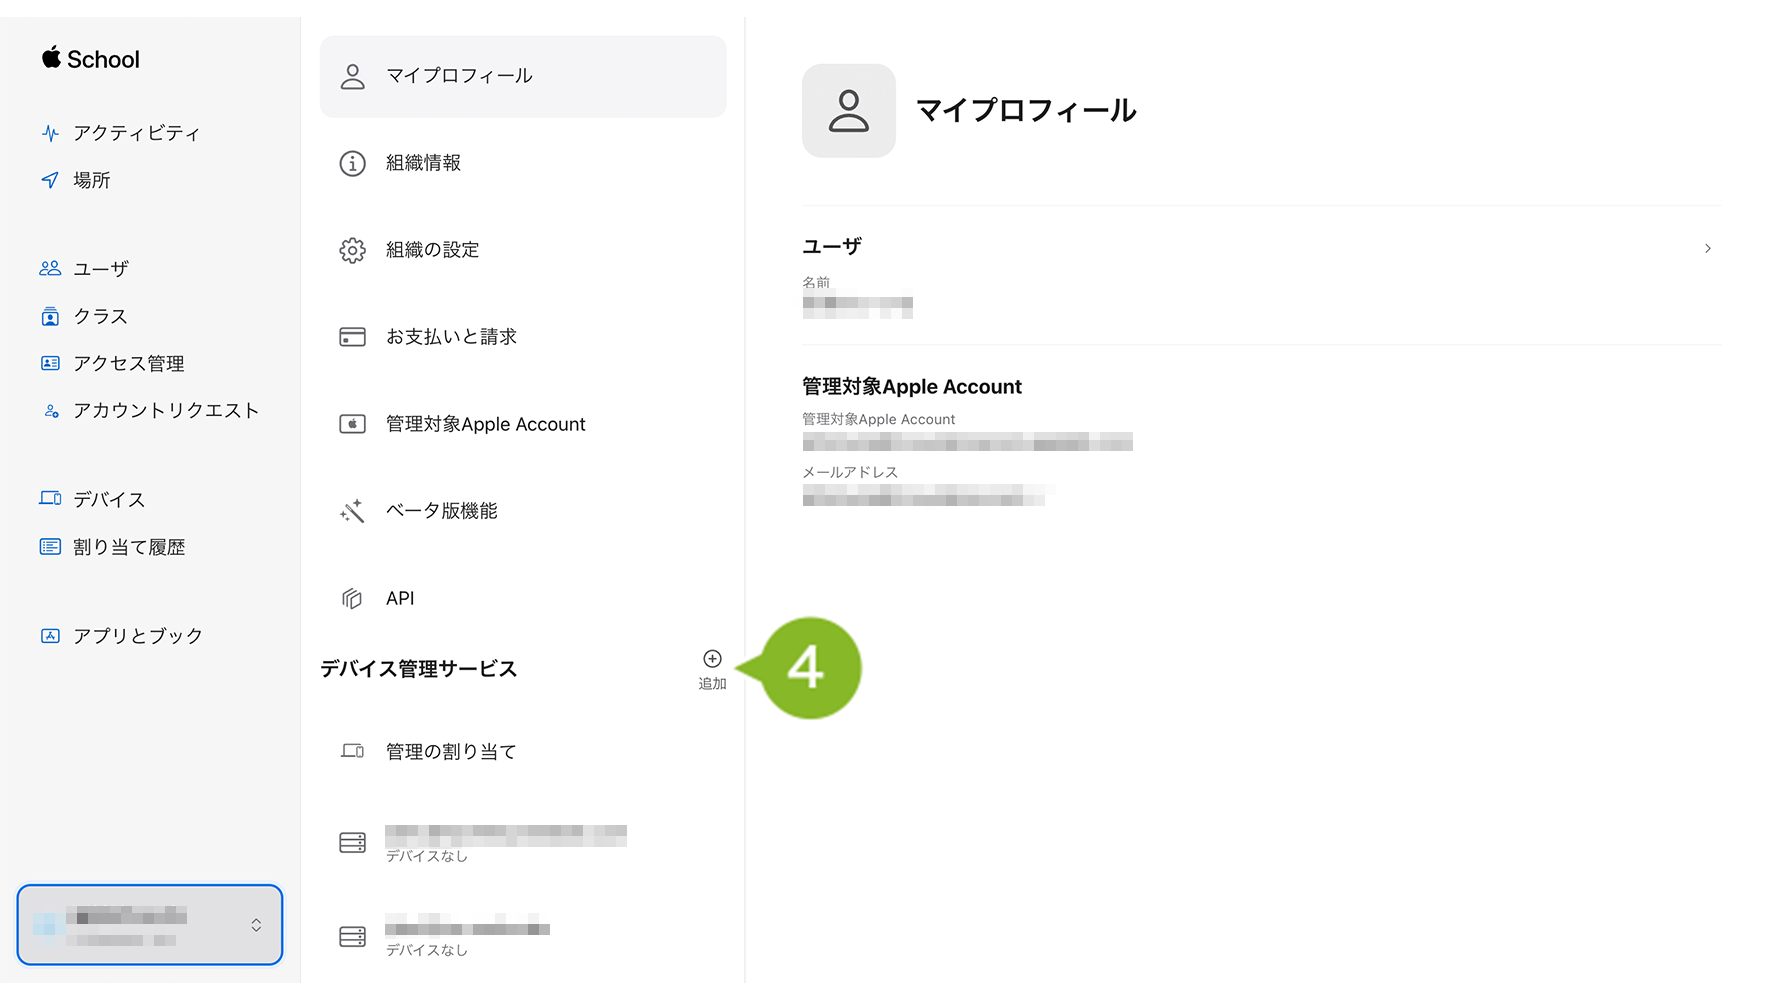Click the Classes icon in sidebar
The image size is (1778, 1000).
(50, 317)
